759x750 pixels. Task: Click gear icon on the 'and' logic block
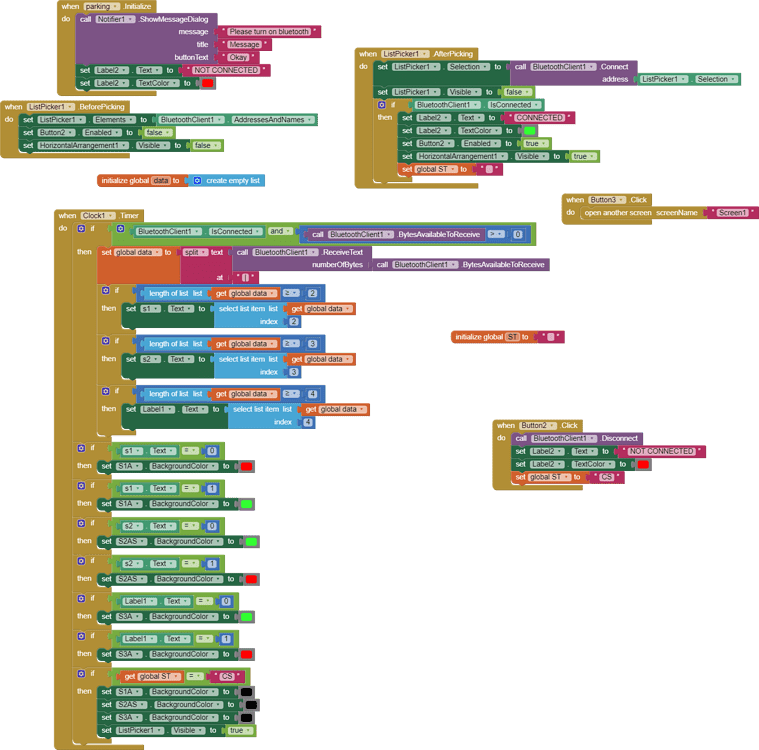(121, 229)
